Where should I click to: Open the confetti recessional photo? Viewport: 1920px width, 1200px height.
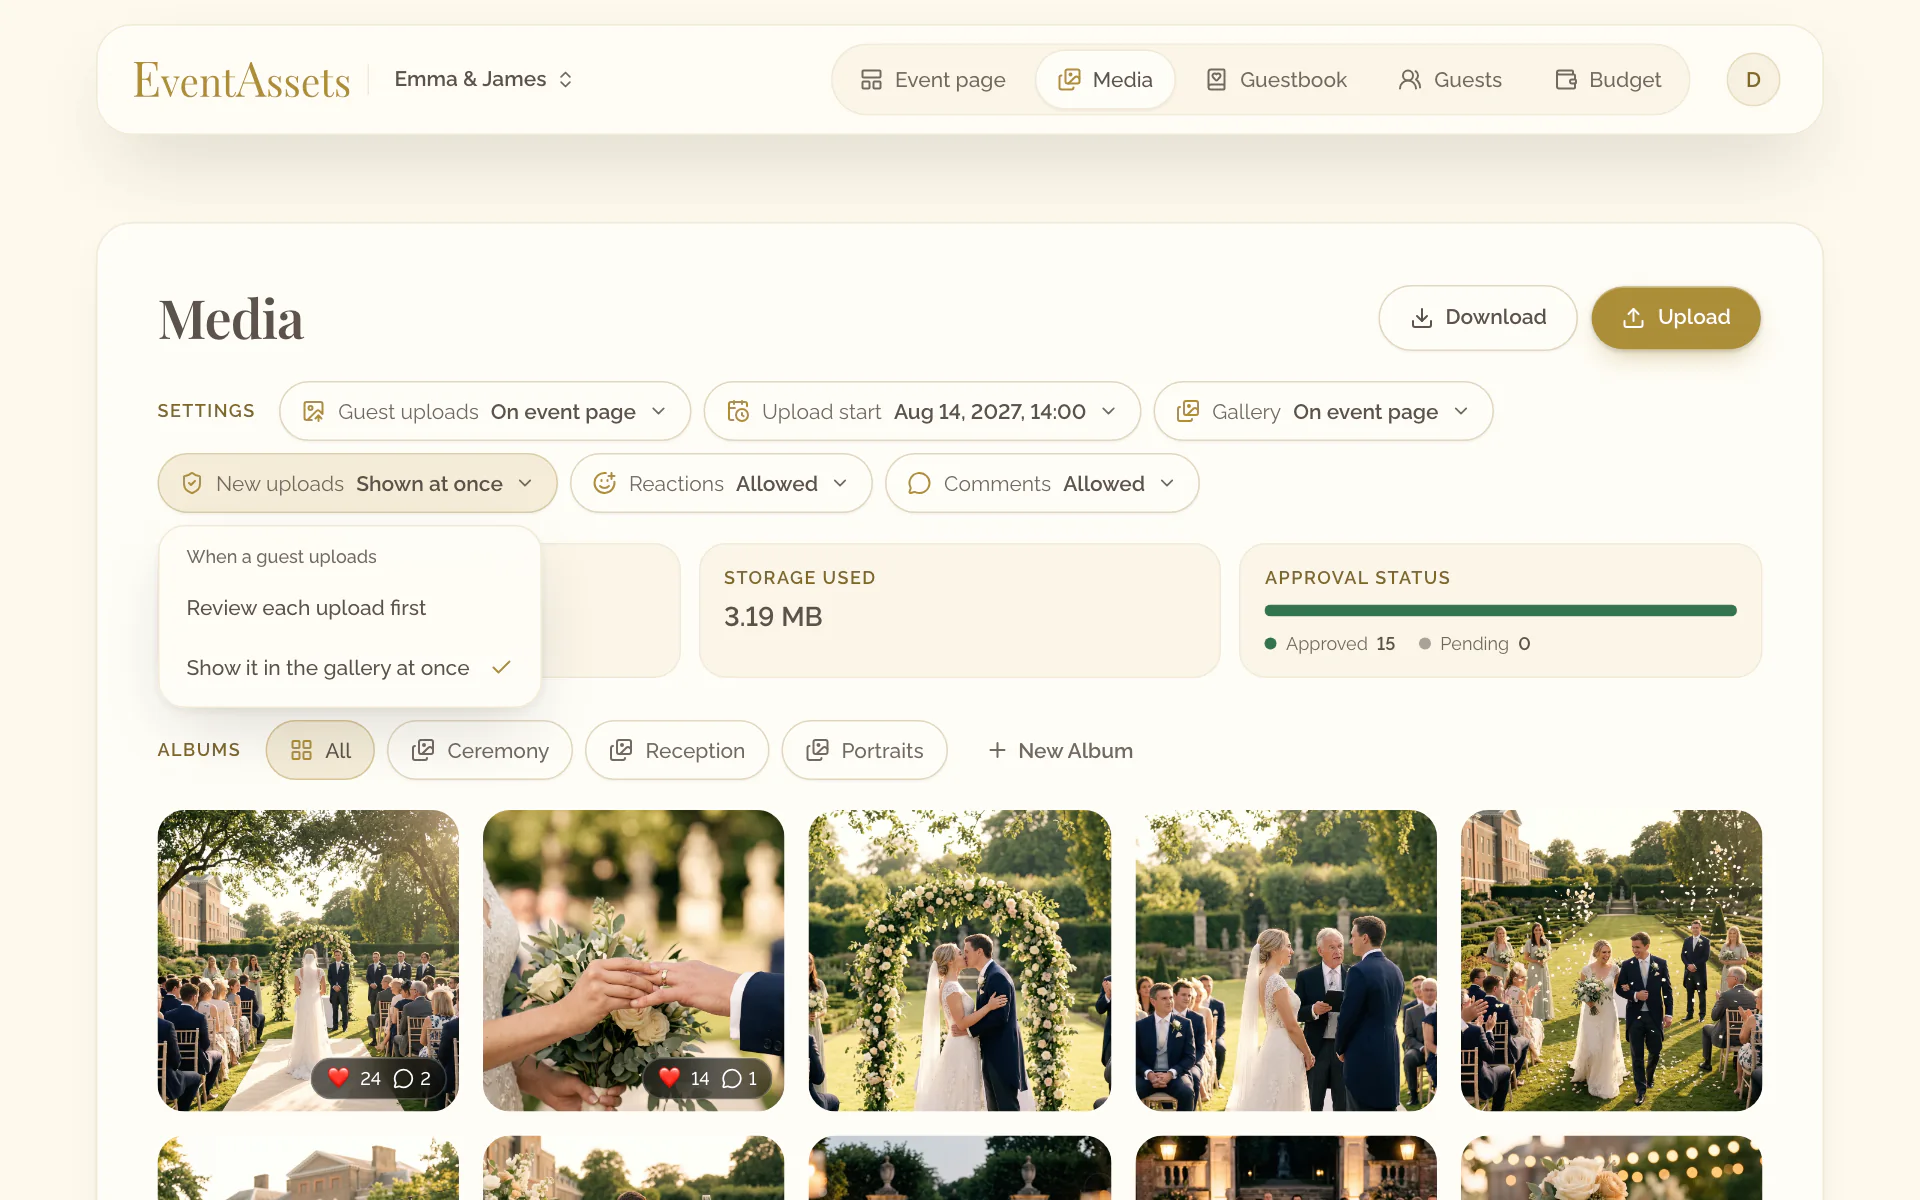point(1611,960)
